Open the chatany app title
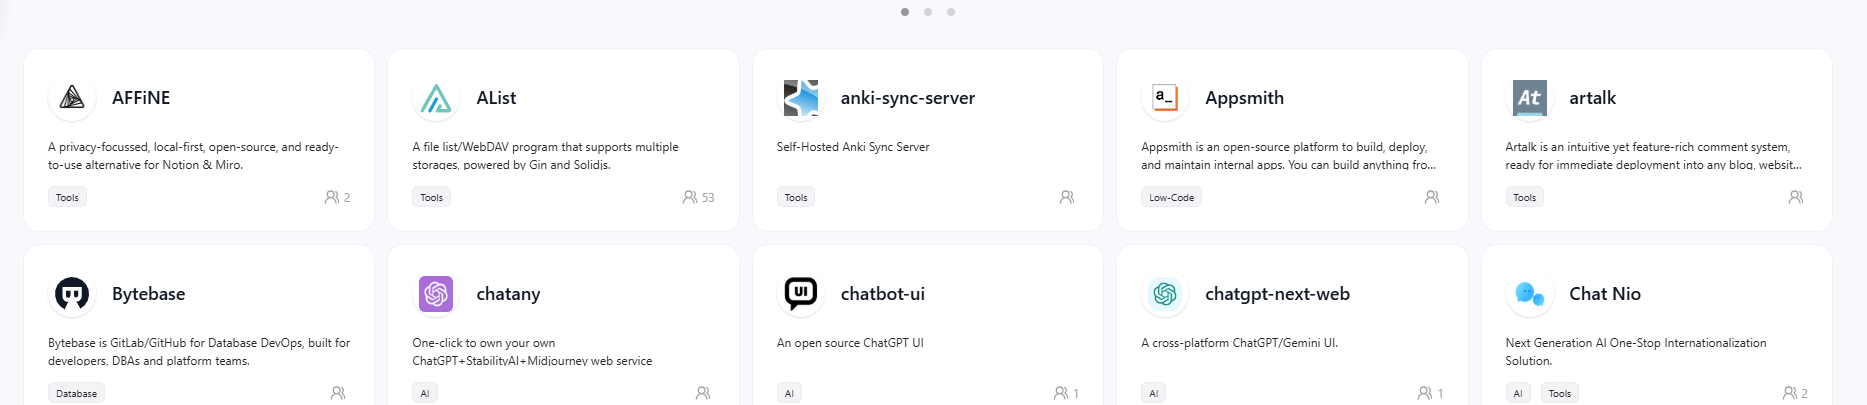 coord(508,294)
